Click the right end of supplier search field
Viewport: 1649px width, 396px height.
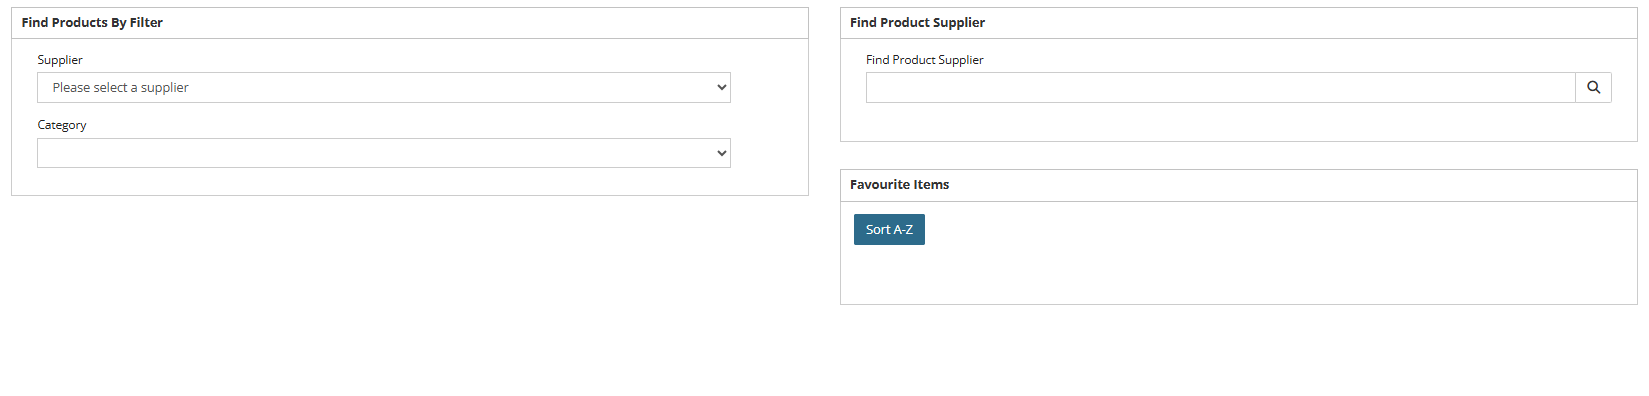point(1540,88)
